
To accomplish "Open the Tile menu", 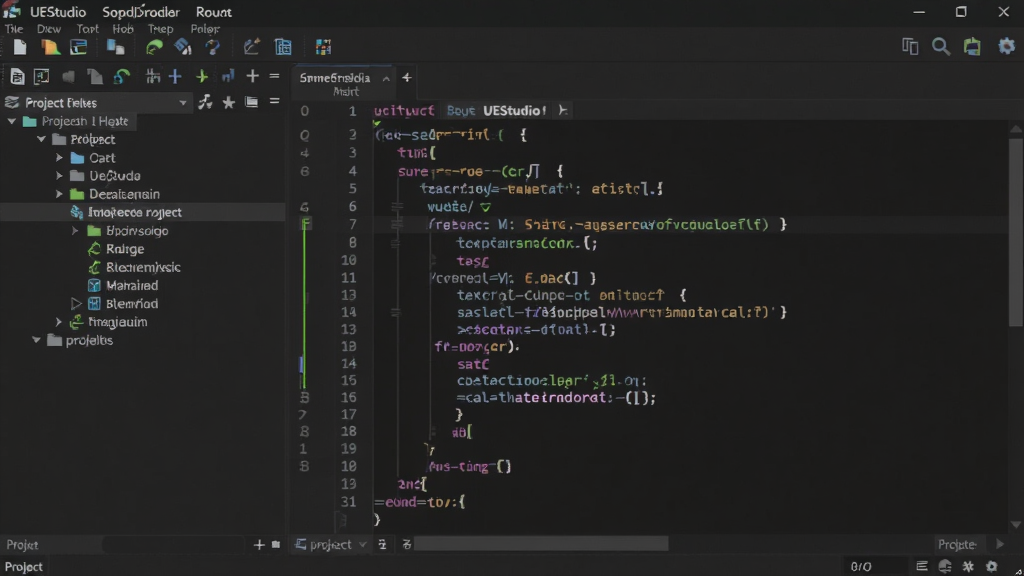I will [14, 29].
